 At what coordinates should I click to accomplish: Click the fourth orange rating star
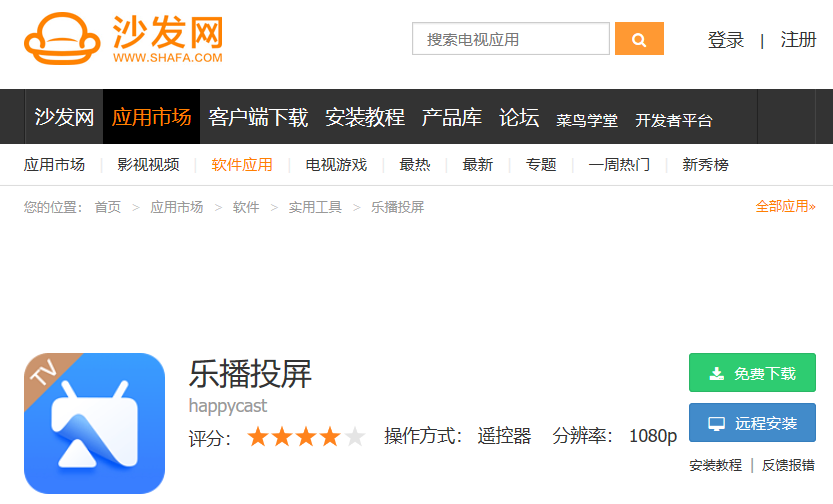click(x=330, y=437)
